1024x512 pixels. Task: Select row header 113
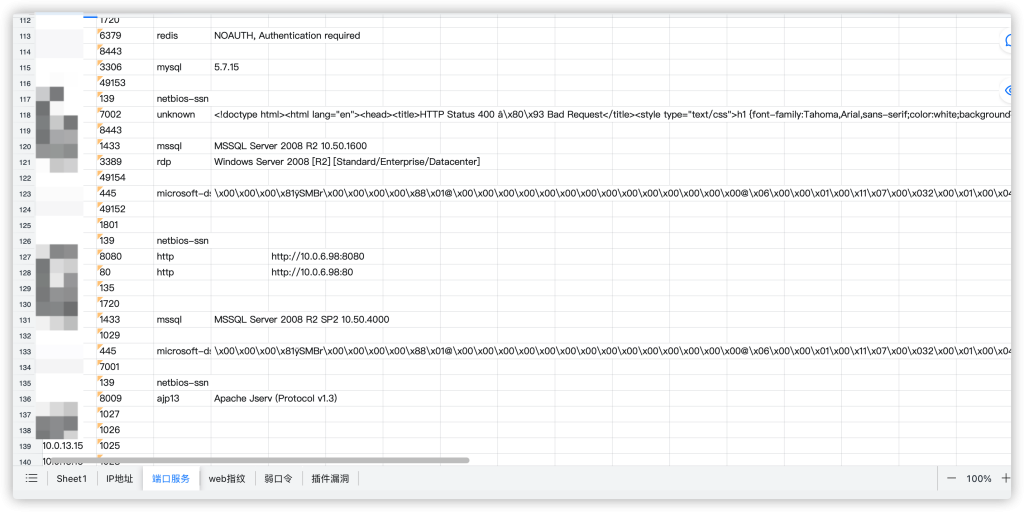tap(25, 36)
